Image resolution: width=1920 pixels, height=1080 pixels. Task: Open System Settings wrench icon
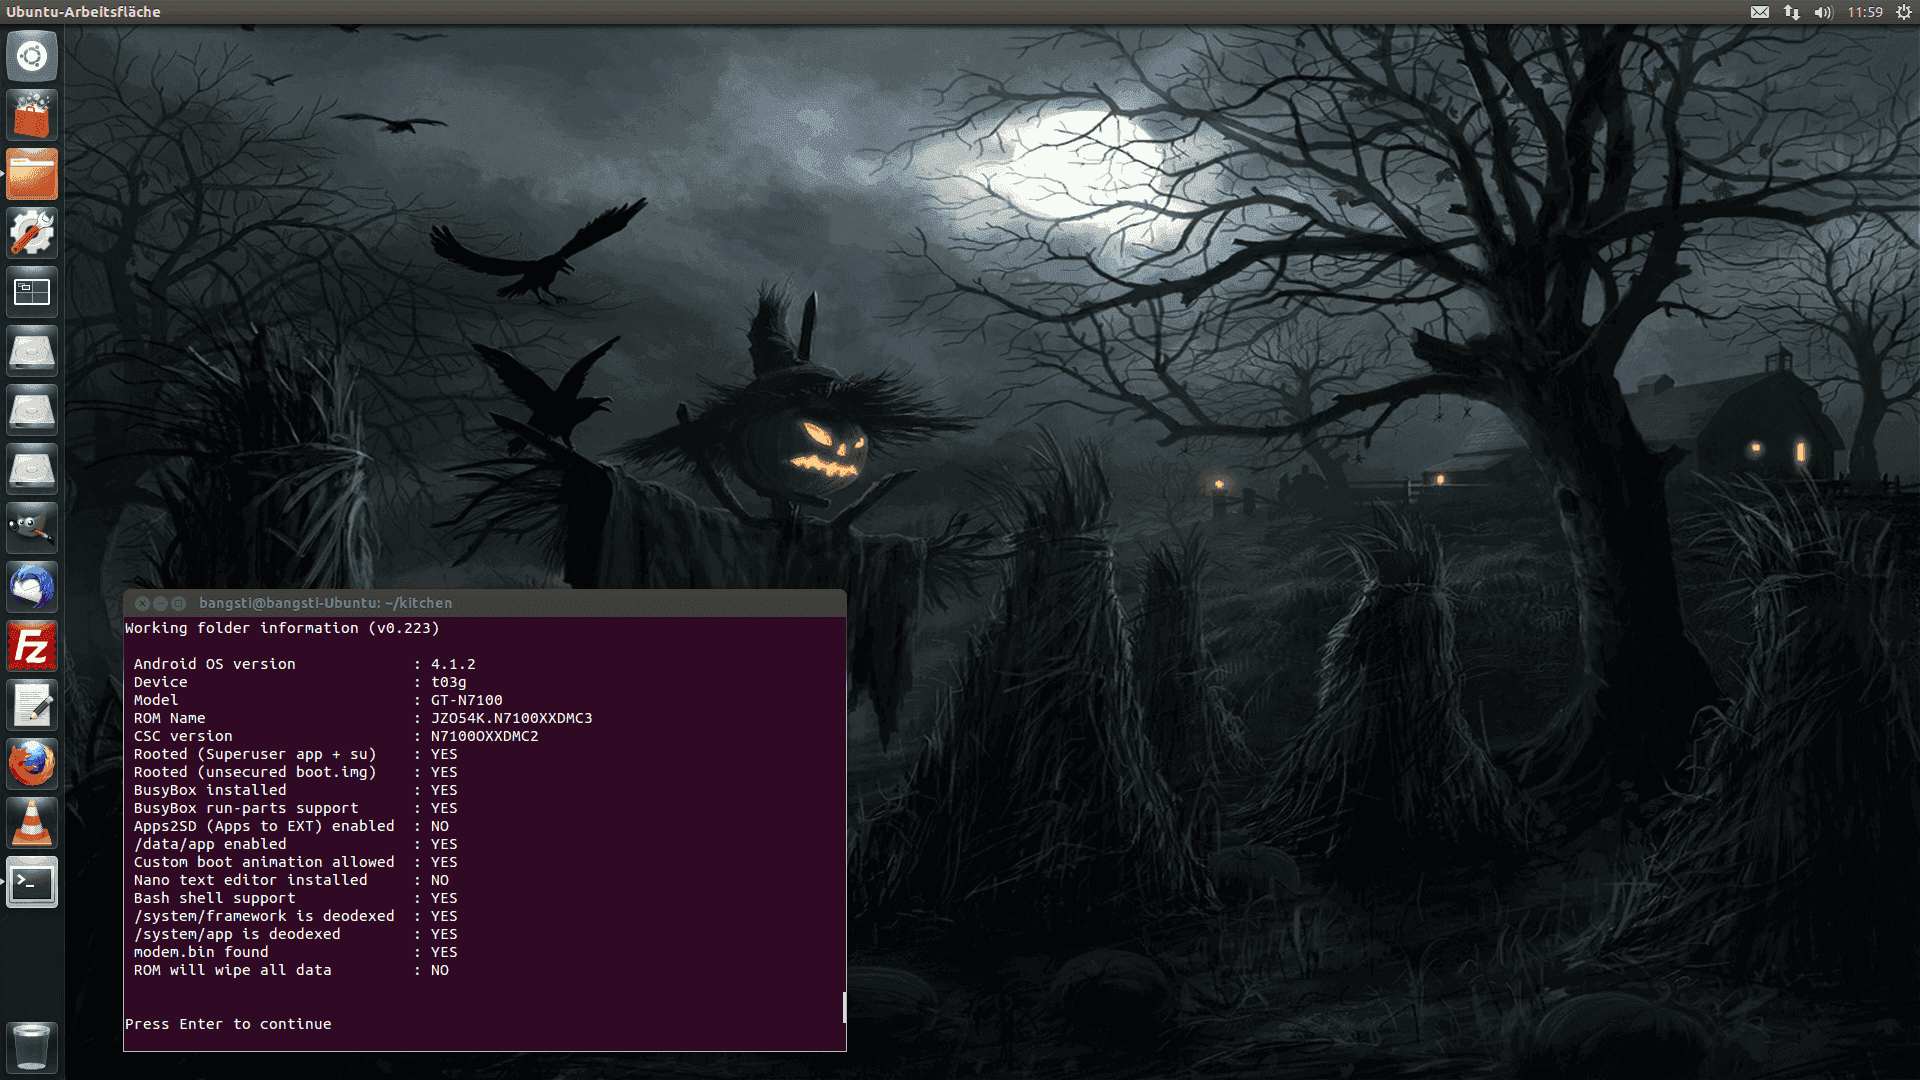click(32, 233)
